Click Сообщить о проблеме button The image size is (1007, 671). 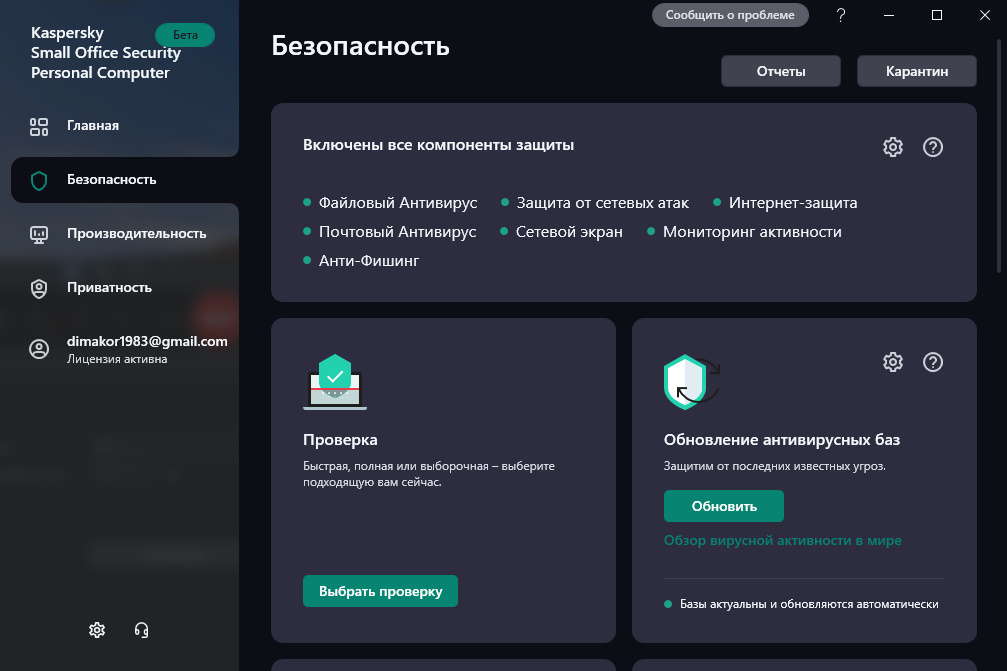(730, 15)
